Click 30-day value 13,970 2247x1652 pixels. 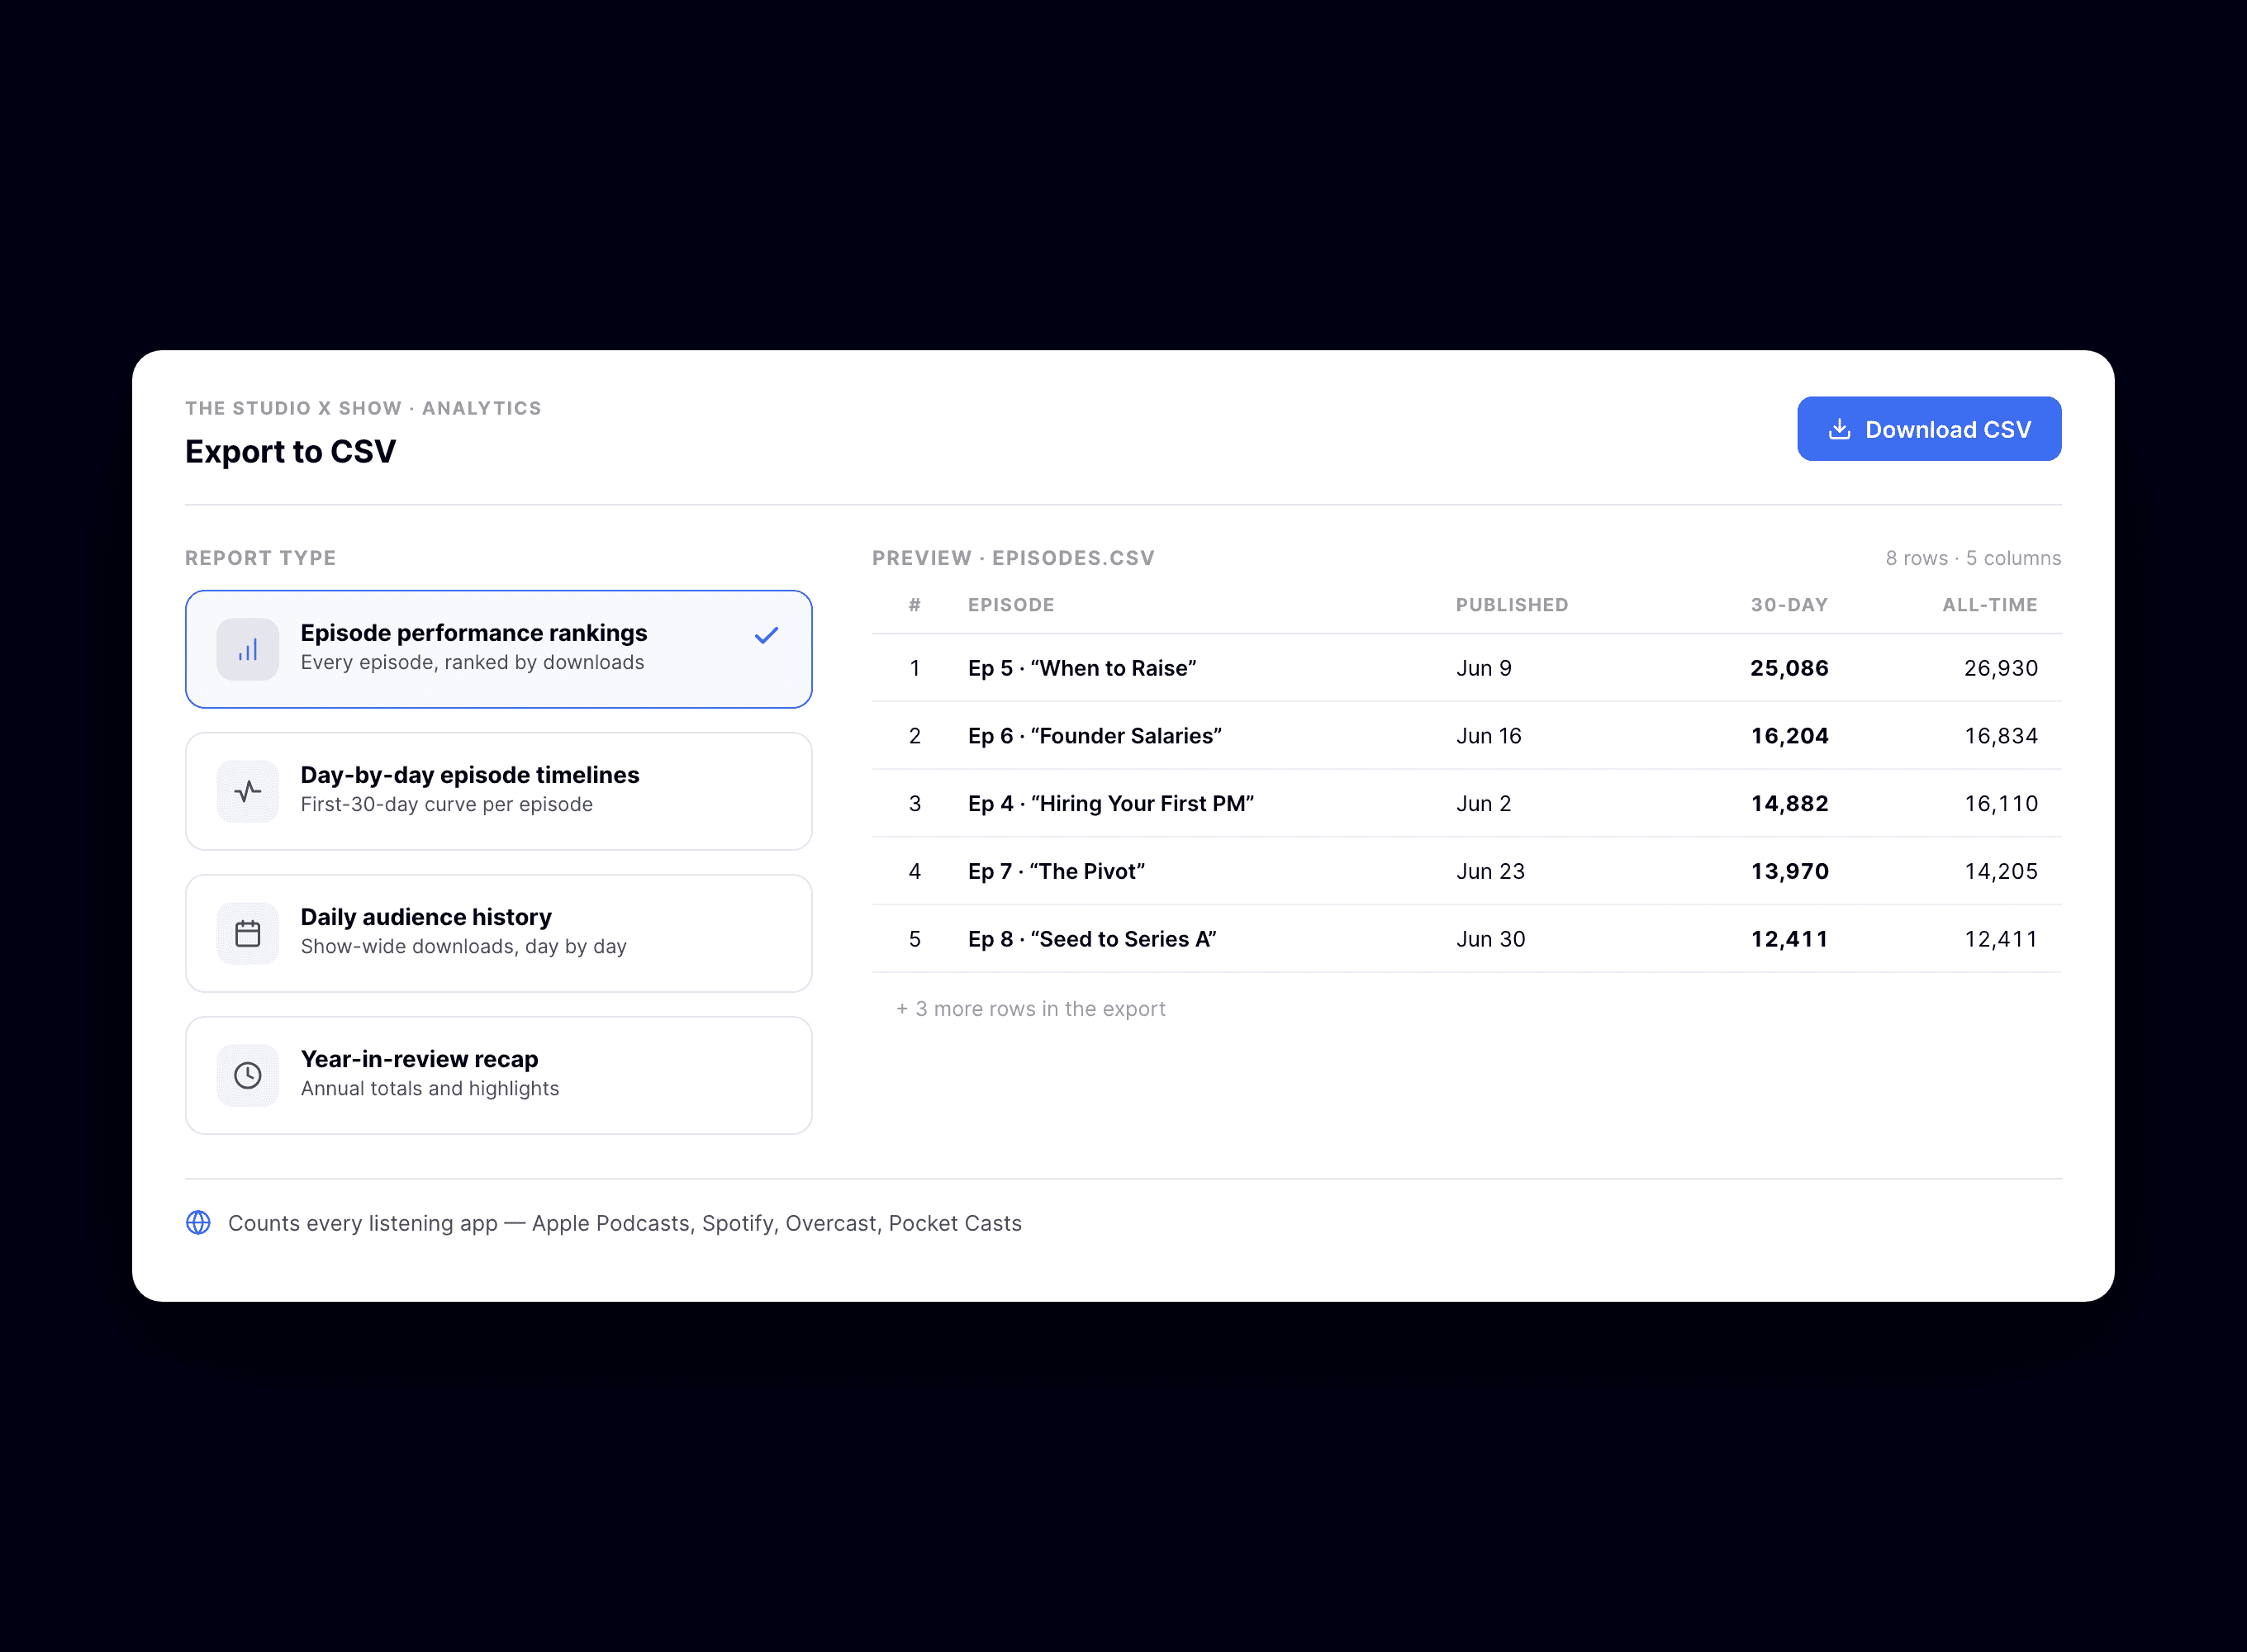[x=1789, y=871]
